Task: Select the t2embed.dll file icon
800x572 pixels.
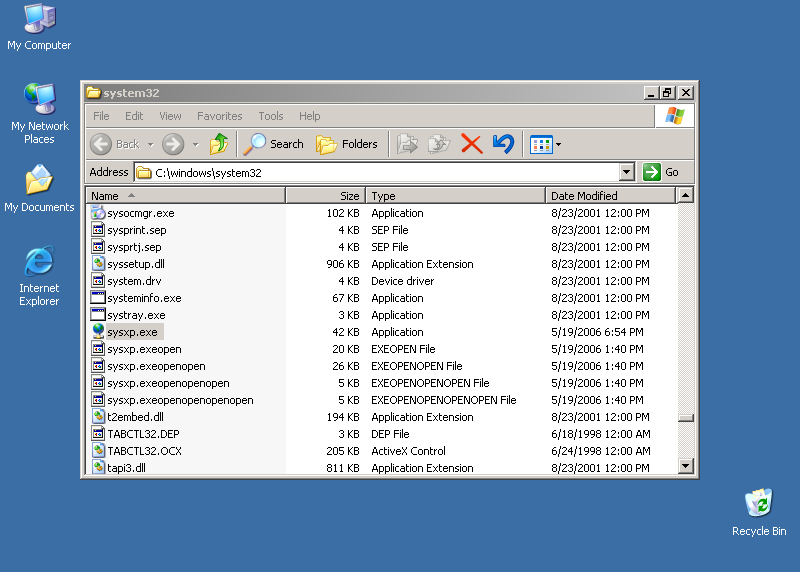Action: point(98,417)
